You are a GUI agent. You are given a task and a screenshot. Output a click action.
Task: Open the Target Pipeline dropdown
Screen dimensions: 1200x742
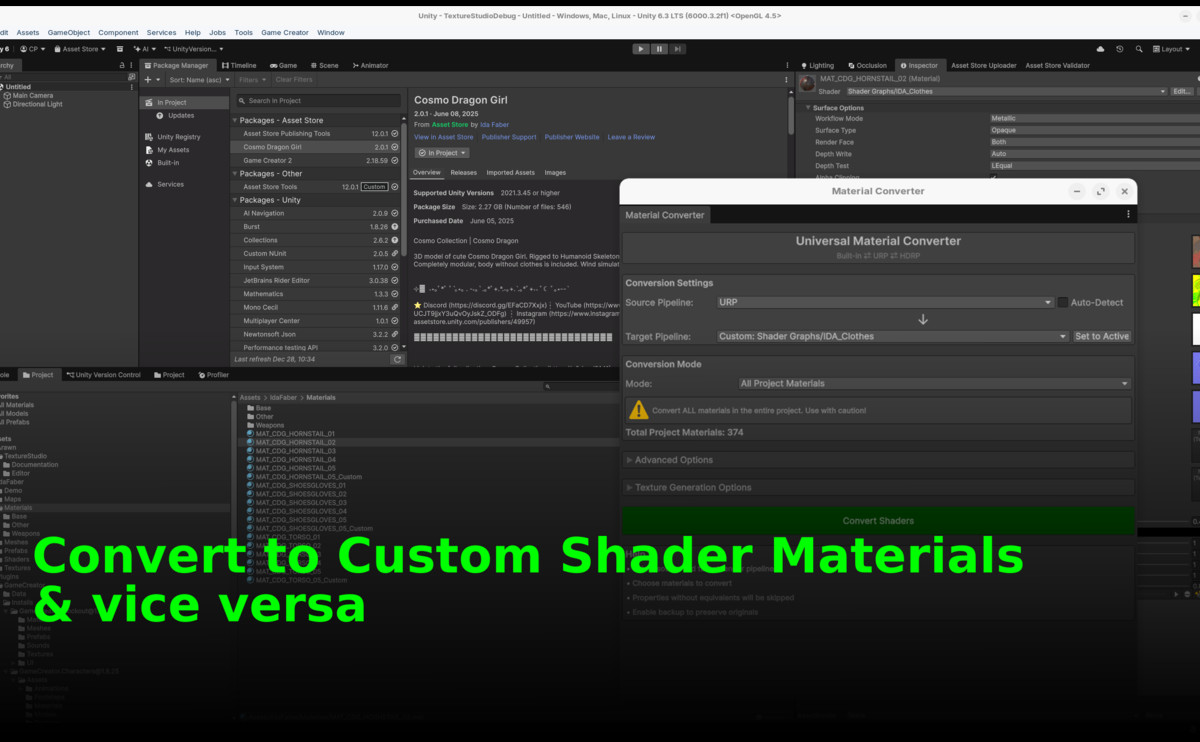[892, 336]
